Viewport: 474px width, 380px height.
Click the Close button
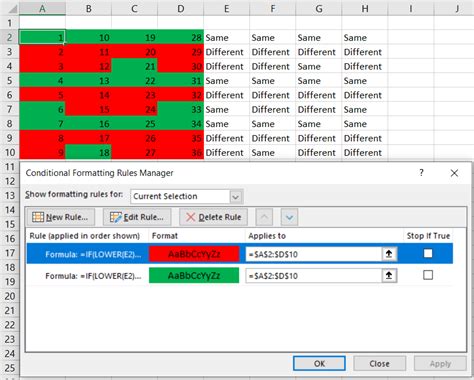click(380, 363)
